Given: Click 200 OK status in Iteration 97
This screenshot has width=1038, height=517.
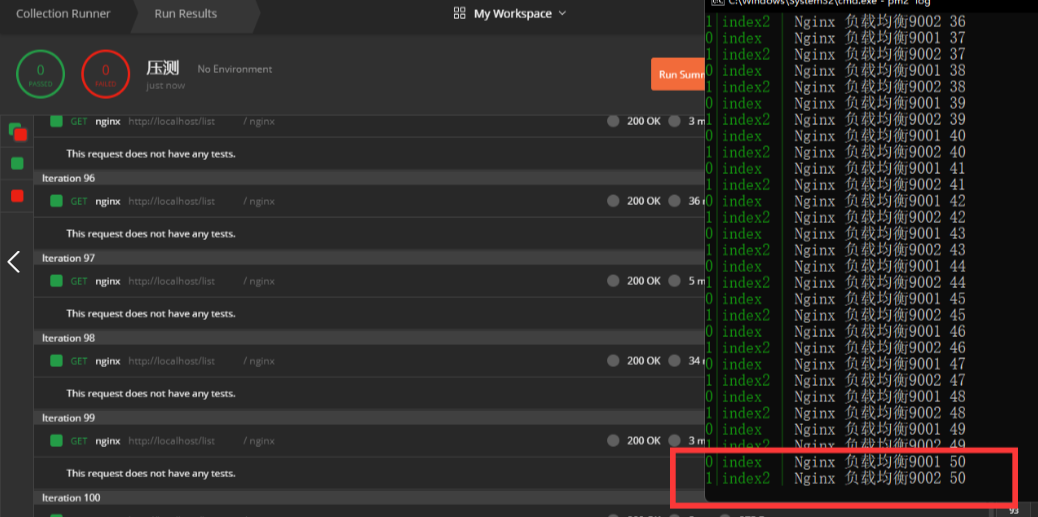Looking at the screenshot, I should pyautogui.click(x=643, y=281).
